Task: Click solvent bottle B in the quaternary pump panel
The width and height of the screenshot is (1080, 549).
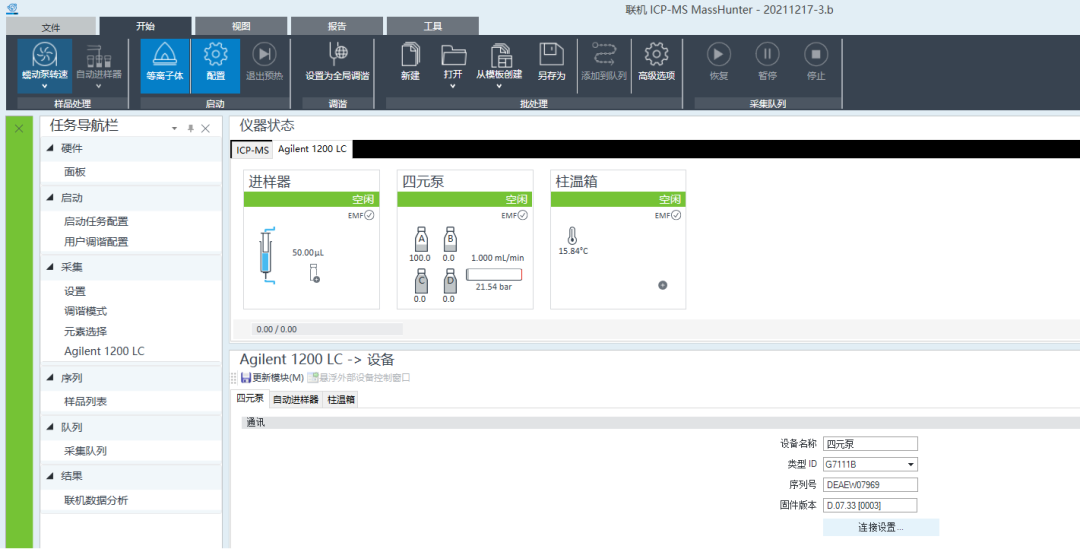Action: (450, 240)
